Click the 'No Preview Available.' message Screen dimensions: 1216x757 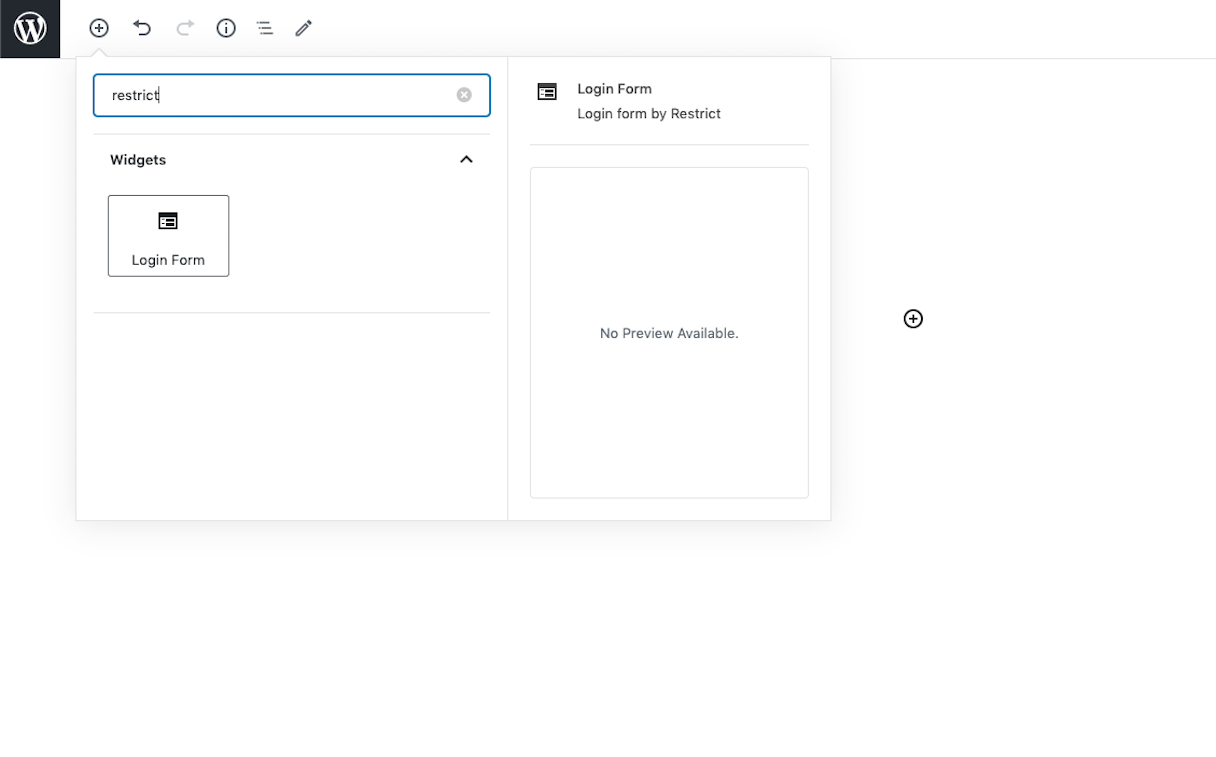point(669,333)
